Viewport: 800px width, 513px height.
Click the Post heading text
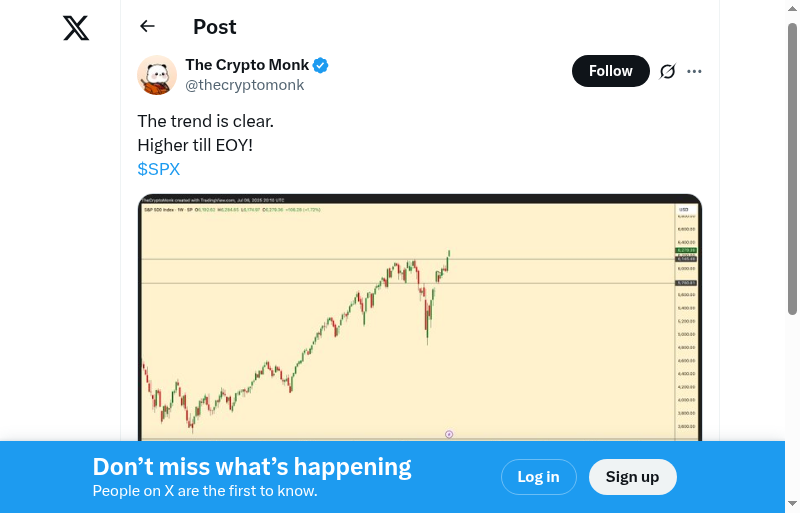215,27
